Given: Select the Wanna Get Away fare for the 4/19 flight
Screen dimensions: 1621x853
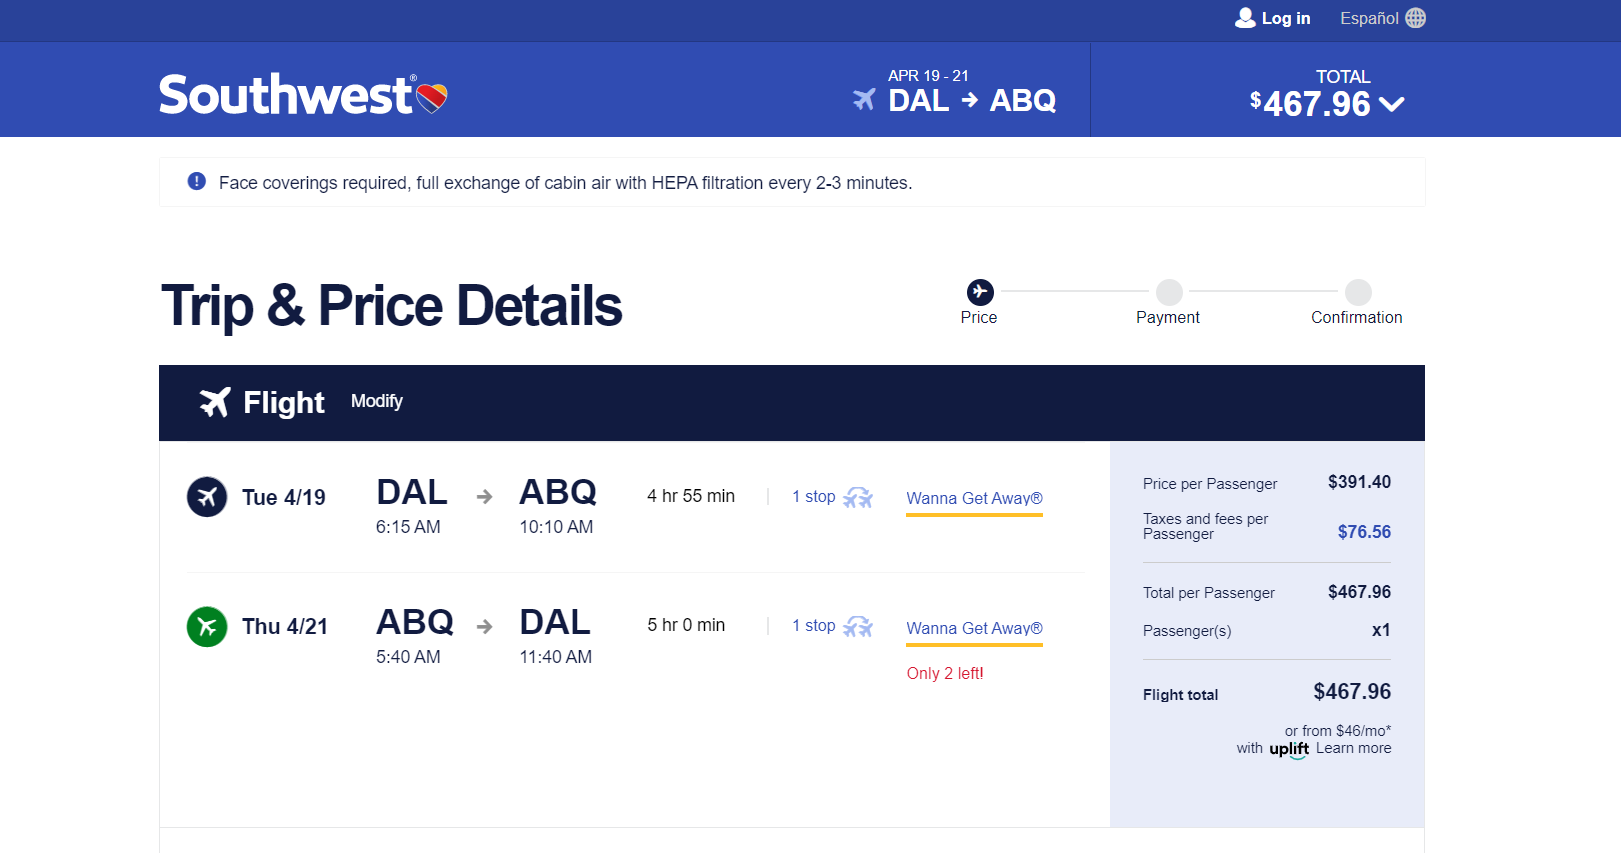Looking at the screenshot, I should 973,498.
